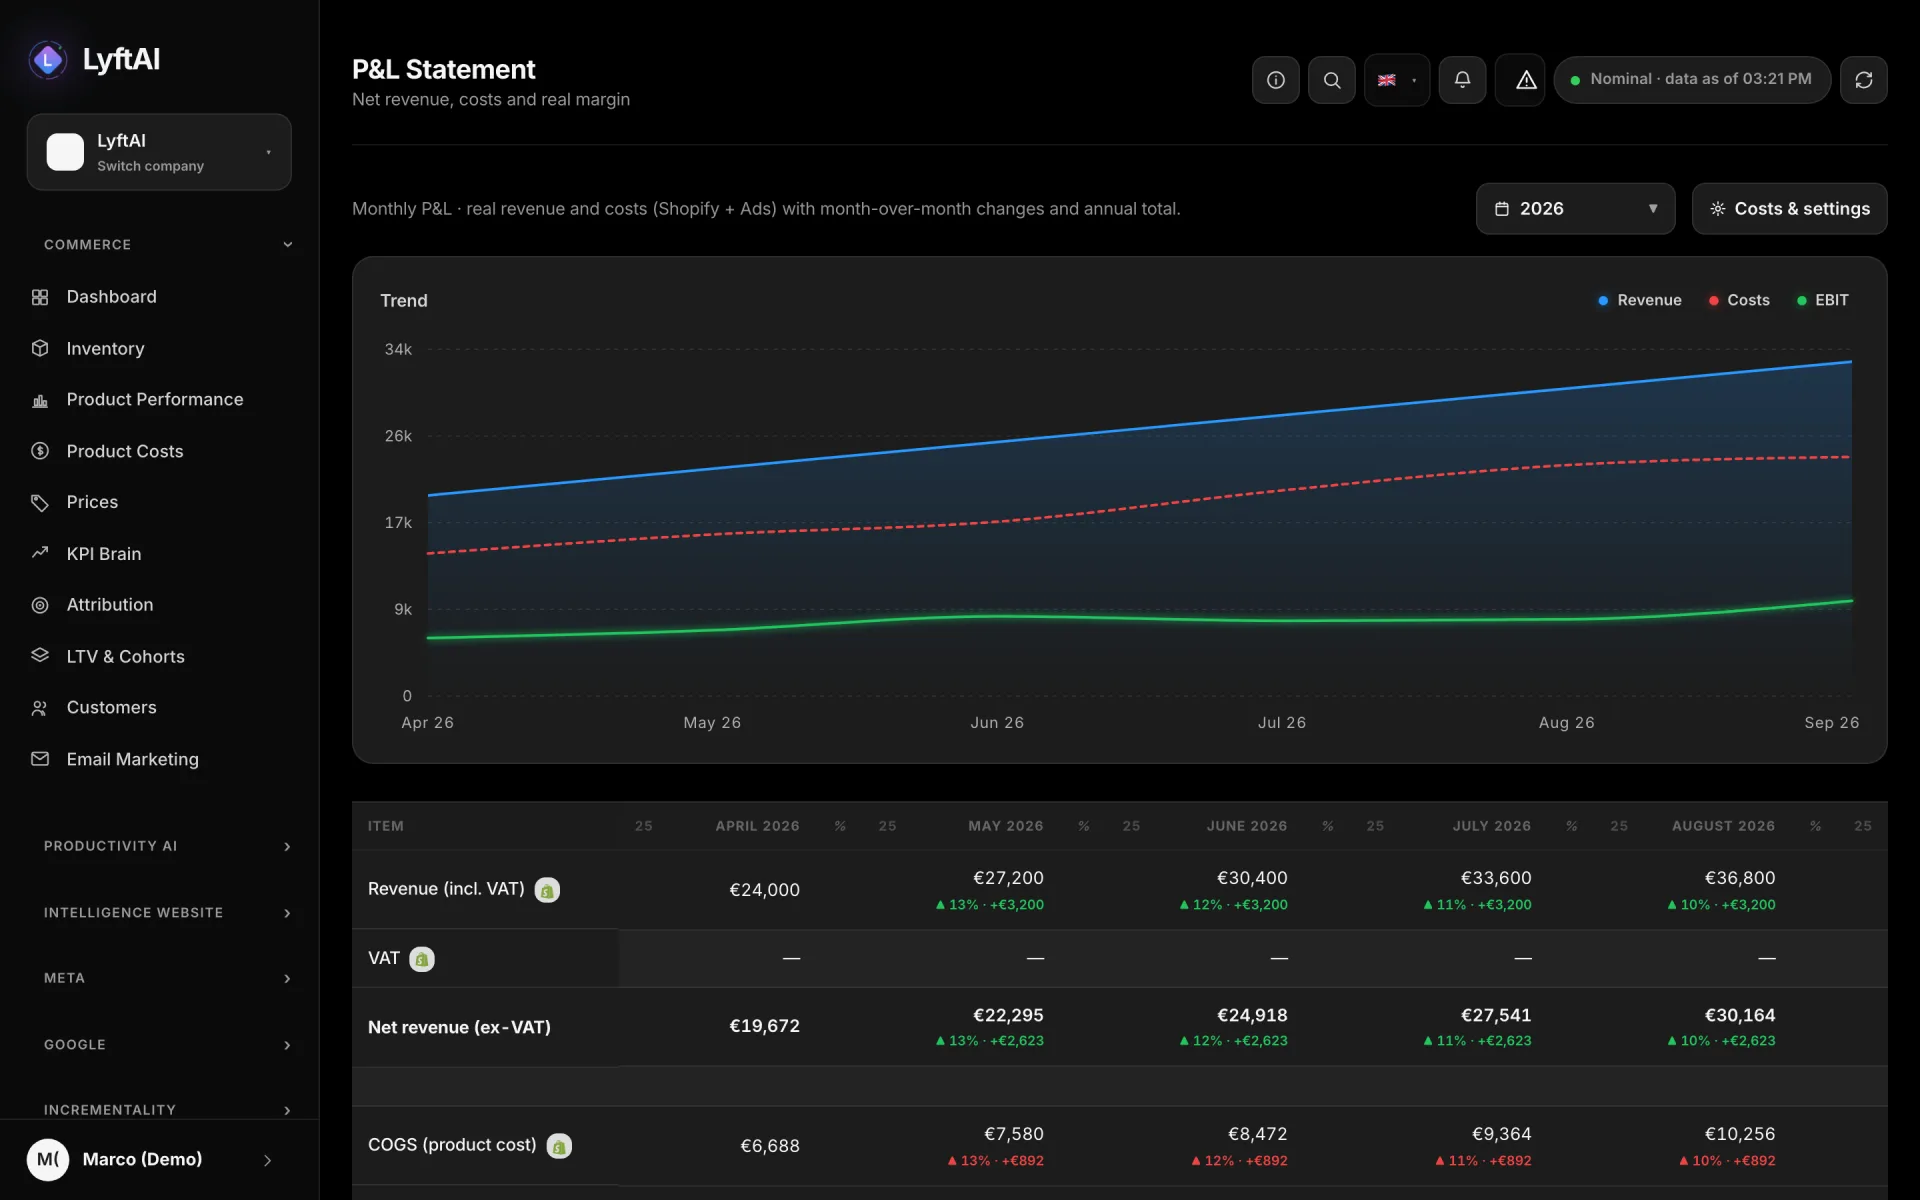The image size is (1920, 1200).
Task: Toggle the Revenue series in legend
Action: (1640, 300)
